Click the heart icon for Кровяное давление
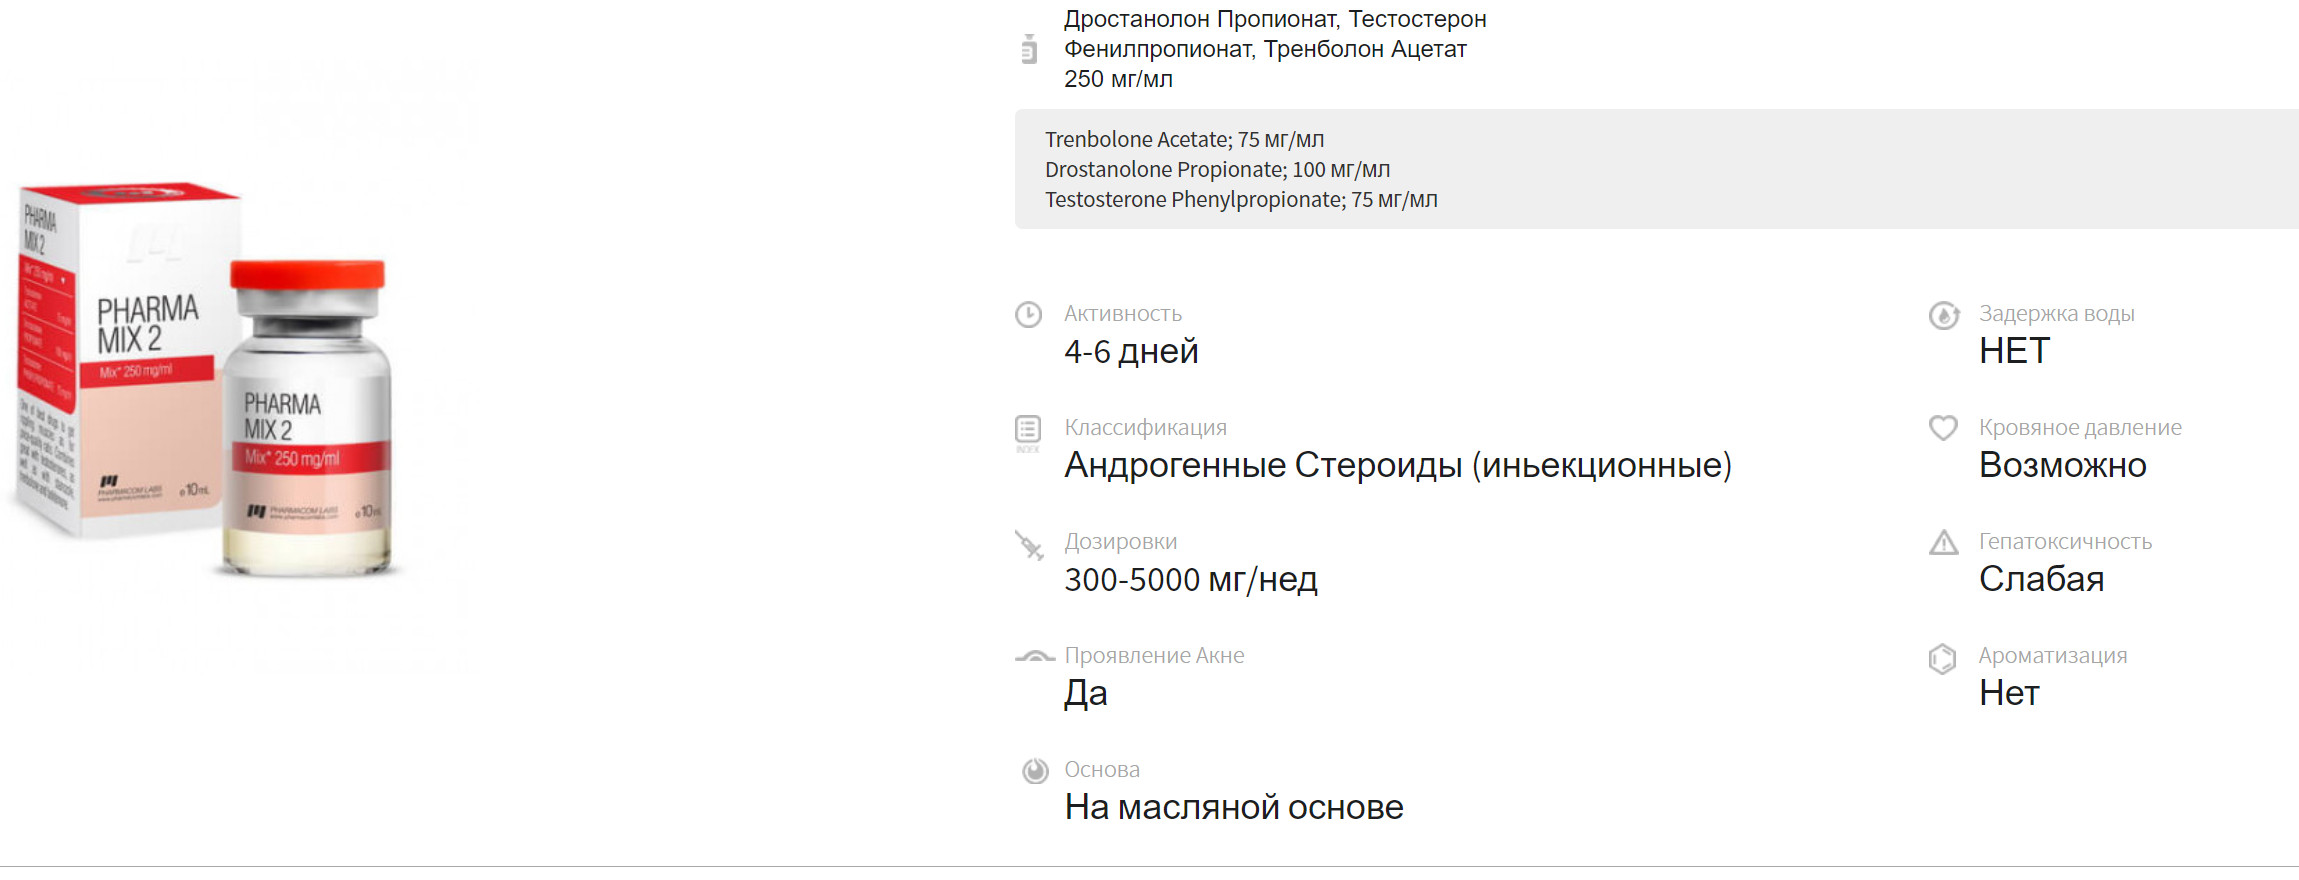The height and width of the screenshot is (880, 2299). 1943,428
